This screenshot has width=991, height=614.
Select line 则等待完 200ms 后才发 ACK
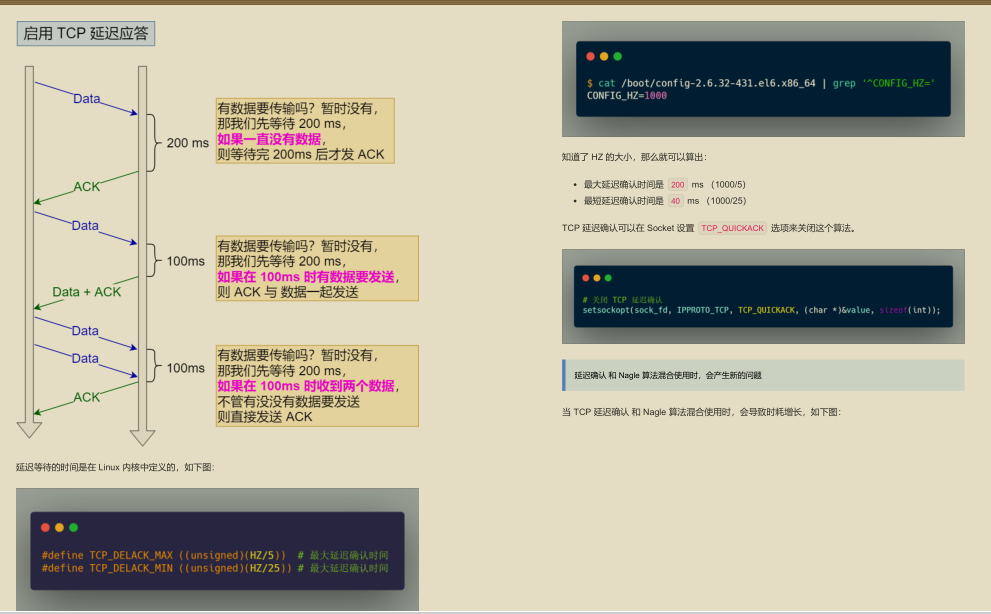(x=301, y=154)
